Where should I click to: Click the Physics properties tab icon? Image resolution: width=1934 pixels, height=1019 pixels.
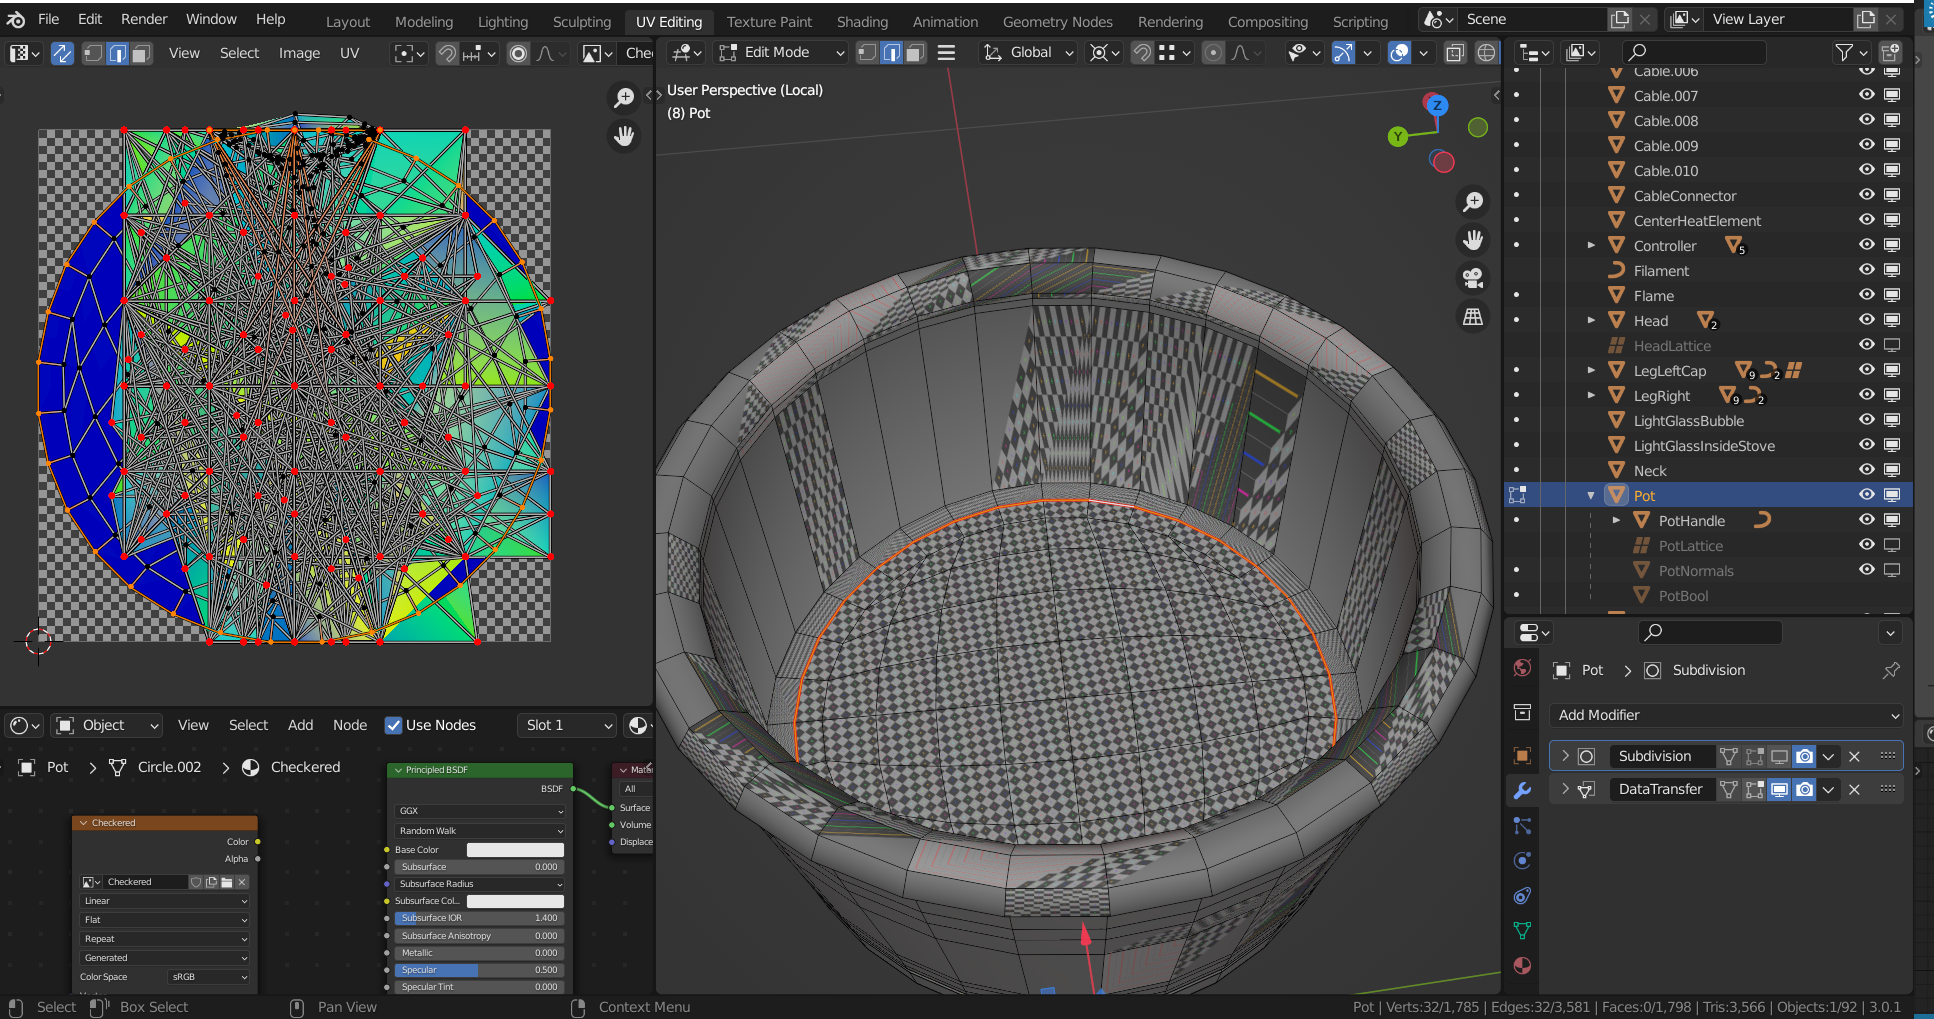click(1522, 861)
